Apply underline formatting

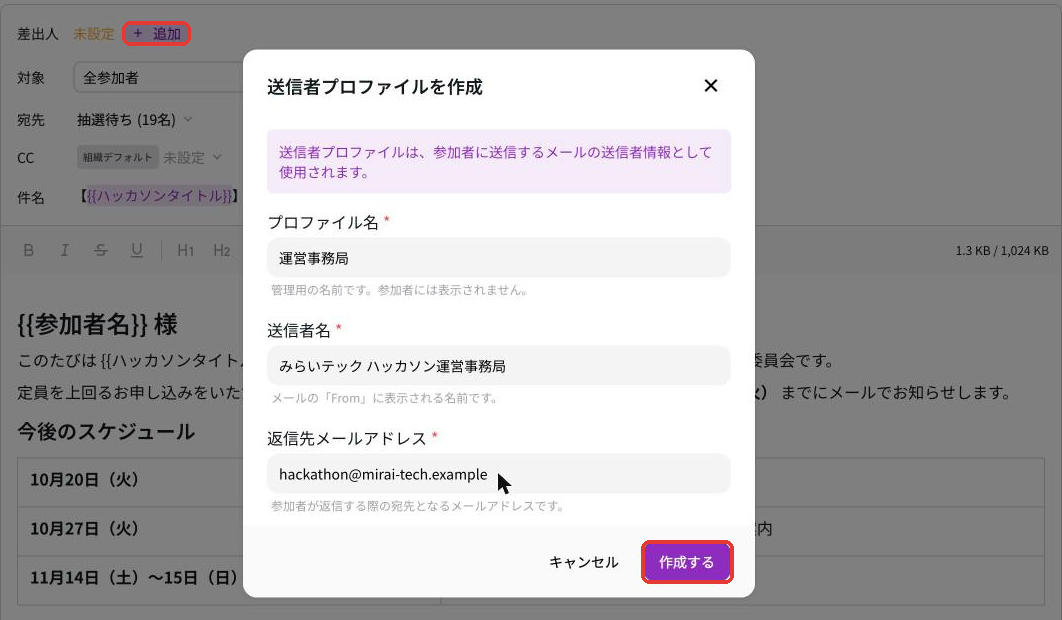point(137,251)
